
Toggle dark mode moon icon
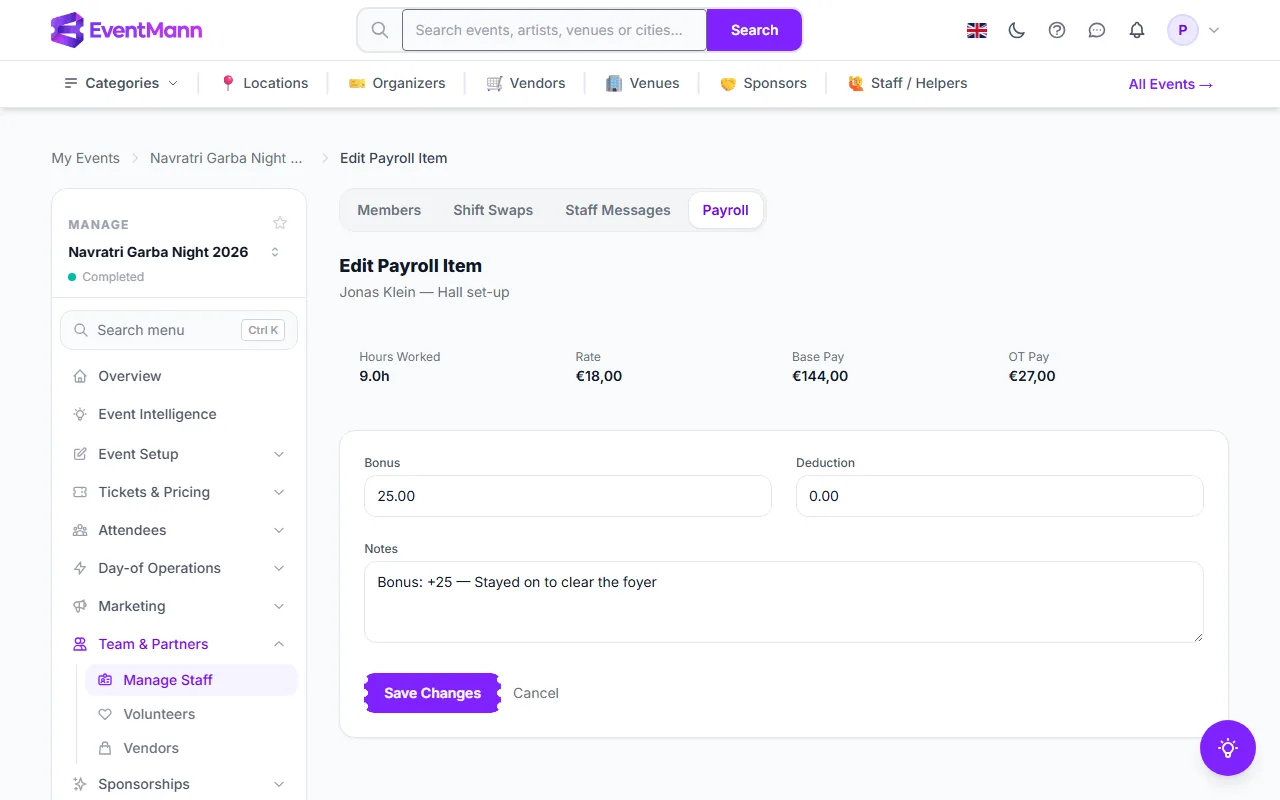point(1017,30)
